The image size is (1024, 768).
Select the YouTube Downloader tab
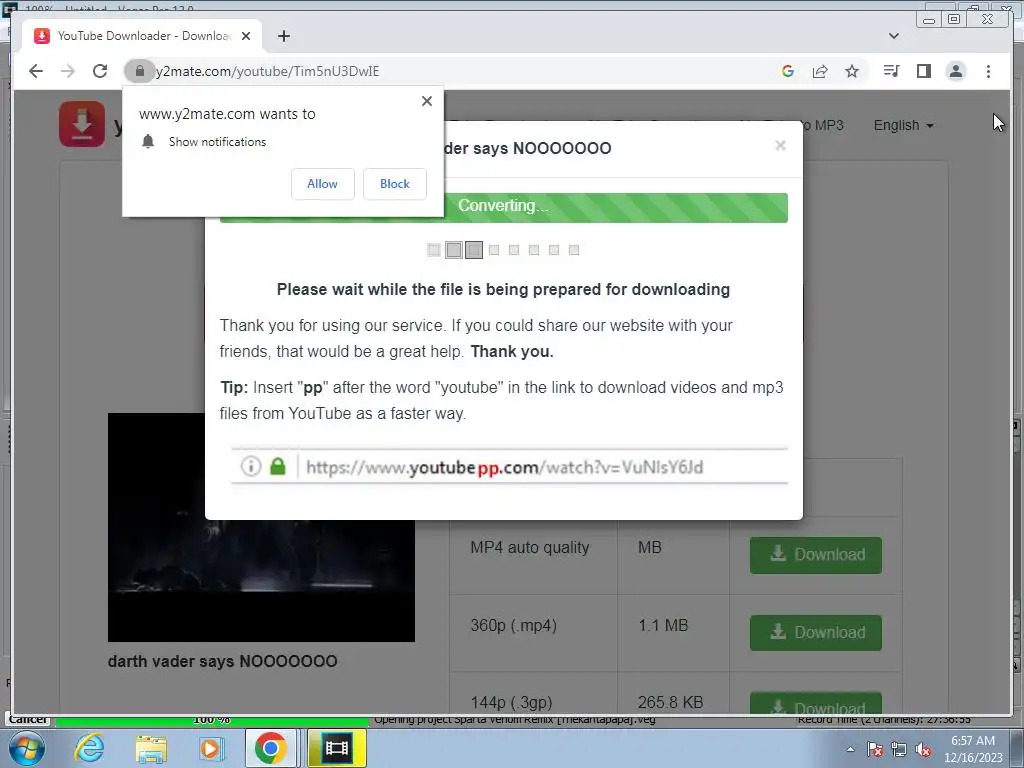pyautogui.click(x=142, y=36)
